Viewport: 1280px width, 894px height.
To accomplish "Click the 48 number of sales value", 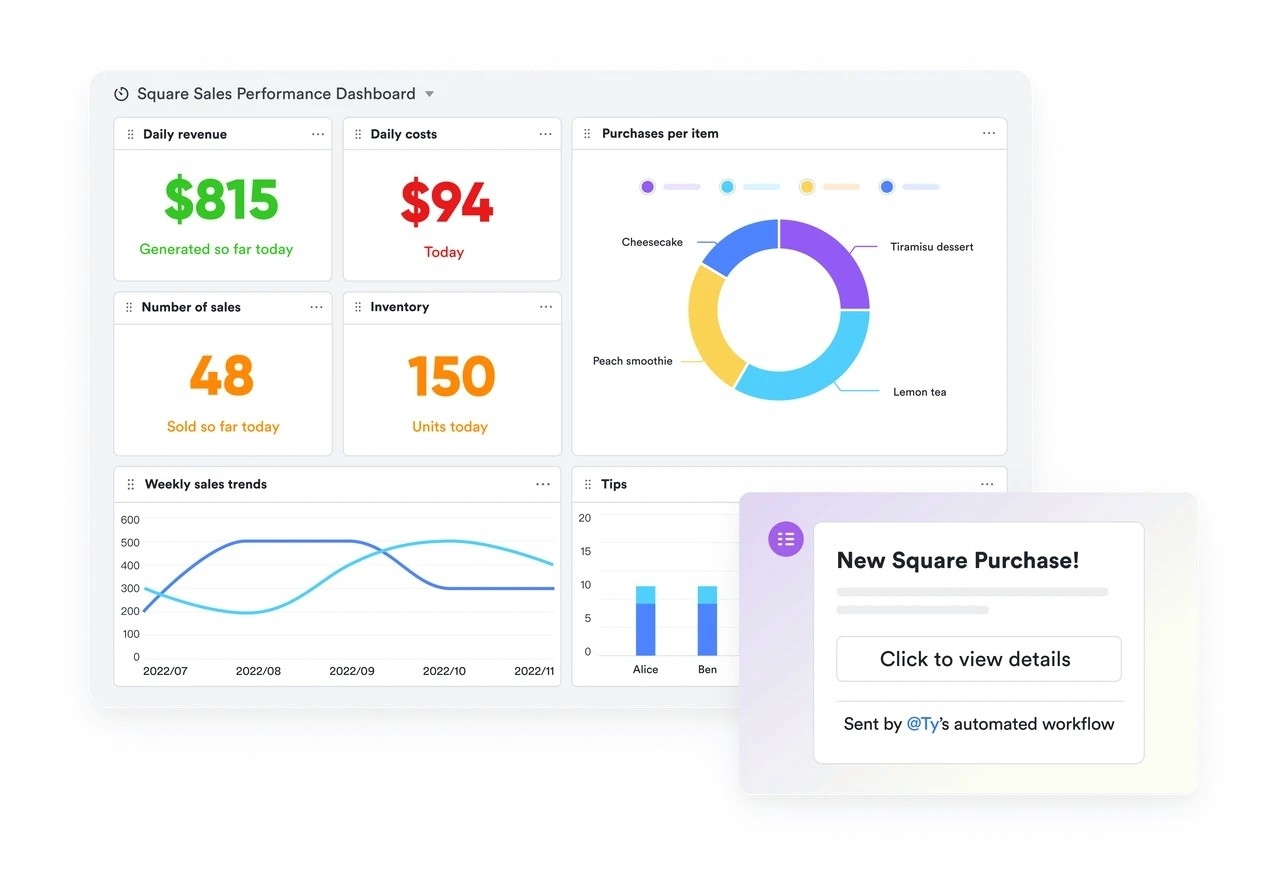I will coord(222,376).
